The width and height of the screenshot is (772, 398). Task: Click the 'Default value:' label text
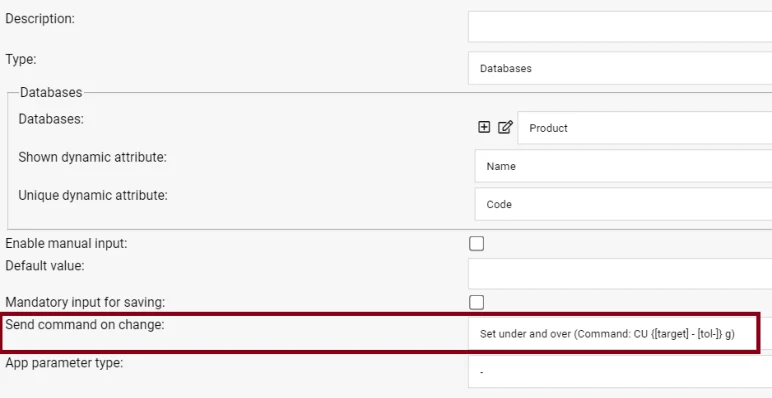pos(45,265)
